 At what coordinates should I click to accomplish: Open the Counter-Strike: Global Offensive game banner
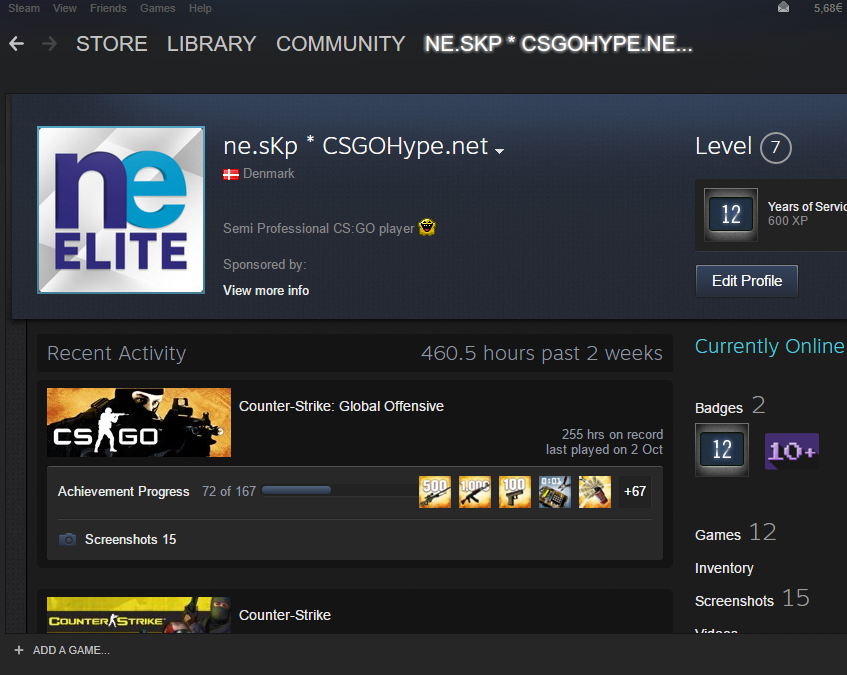[x=139, y=422]
